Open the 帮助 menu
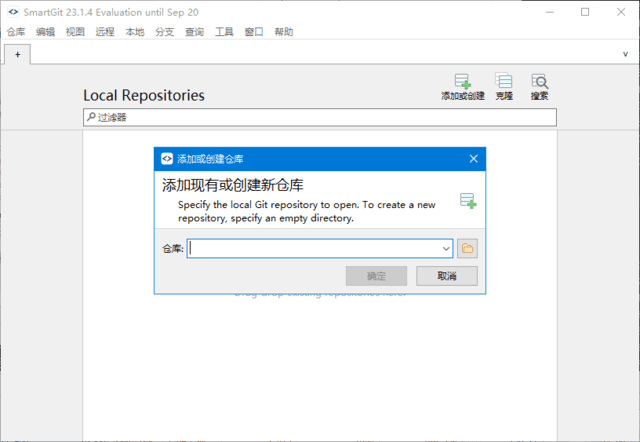 coord(284,32)
